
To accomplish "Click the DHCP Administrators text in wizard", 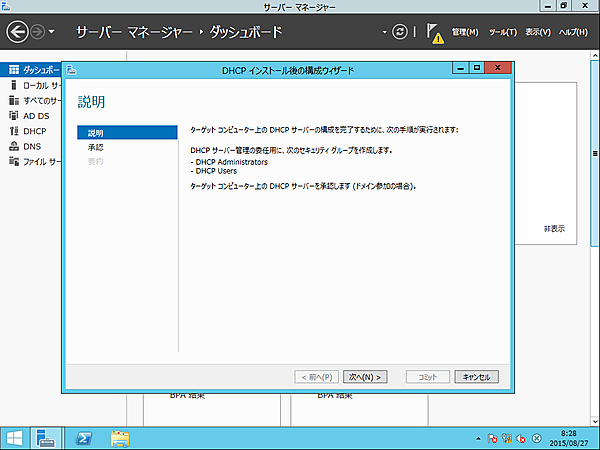I will pos(232,162).
